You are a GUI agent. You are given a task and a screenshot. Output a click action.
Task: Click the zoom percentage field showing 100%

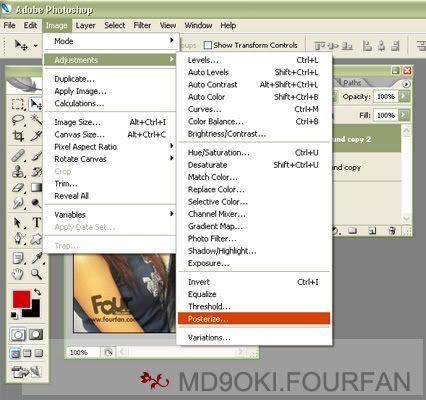tap(82, 352)
